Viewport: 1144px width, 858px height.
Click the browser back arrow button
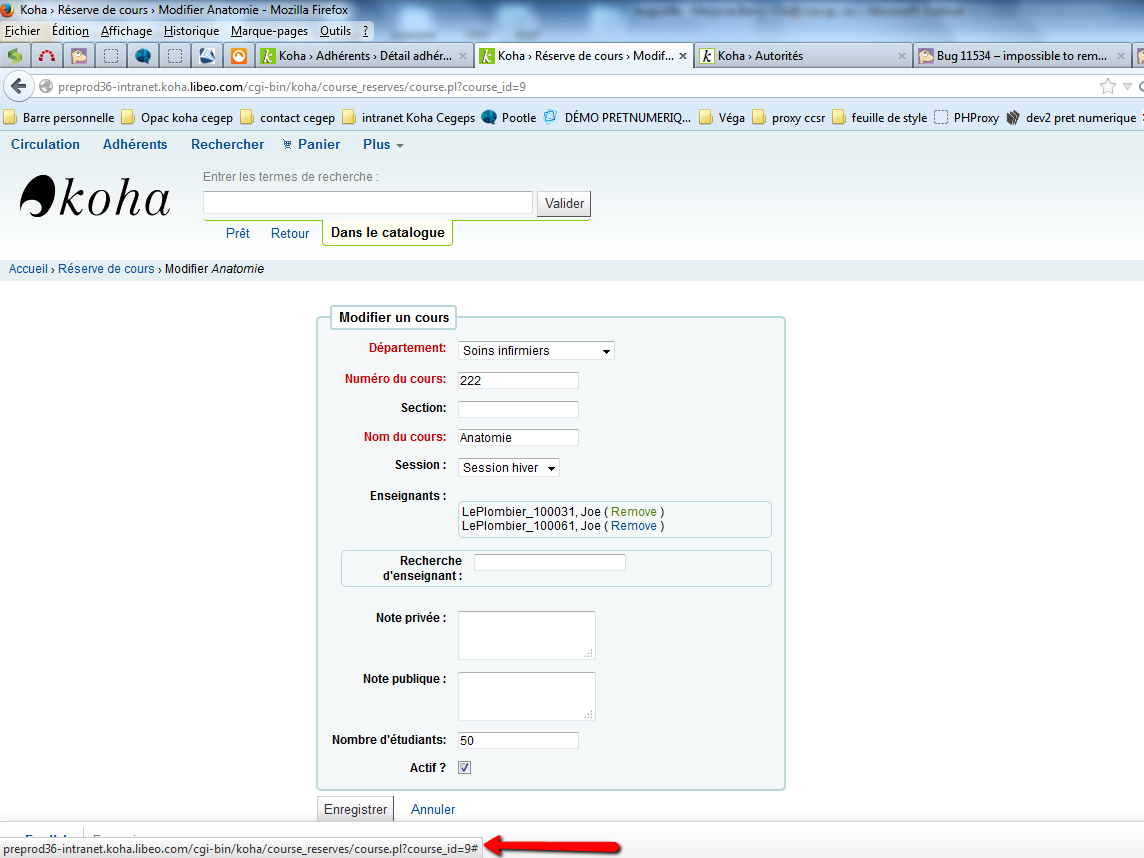pos(20,87)
